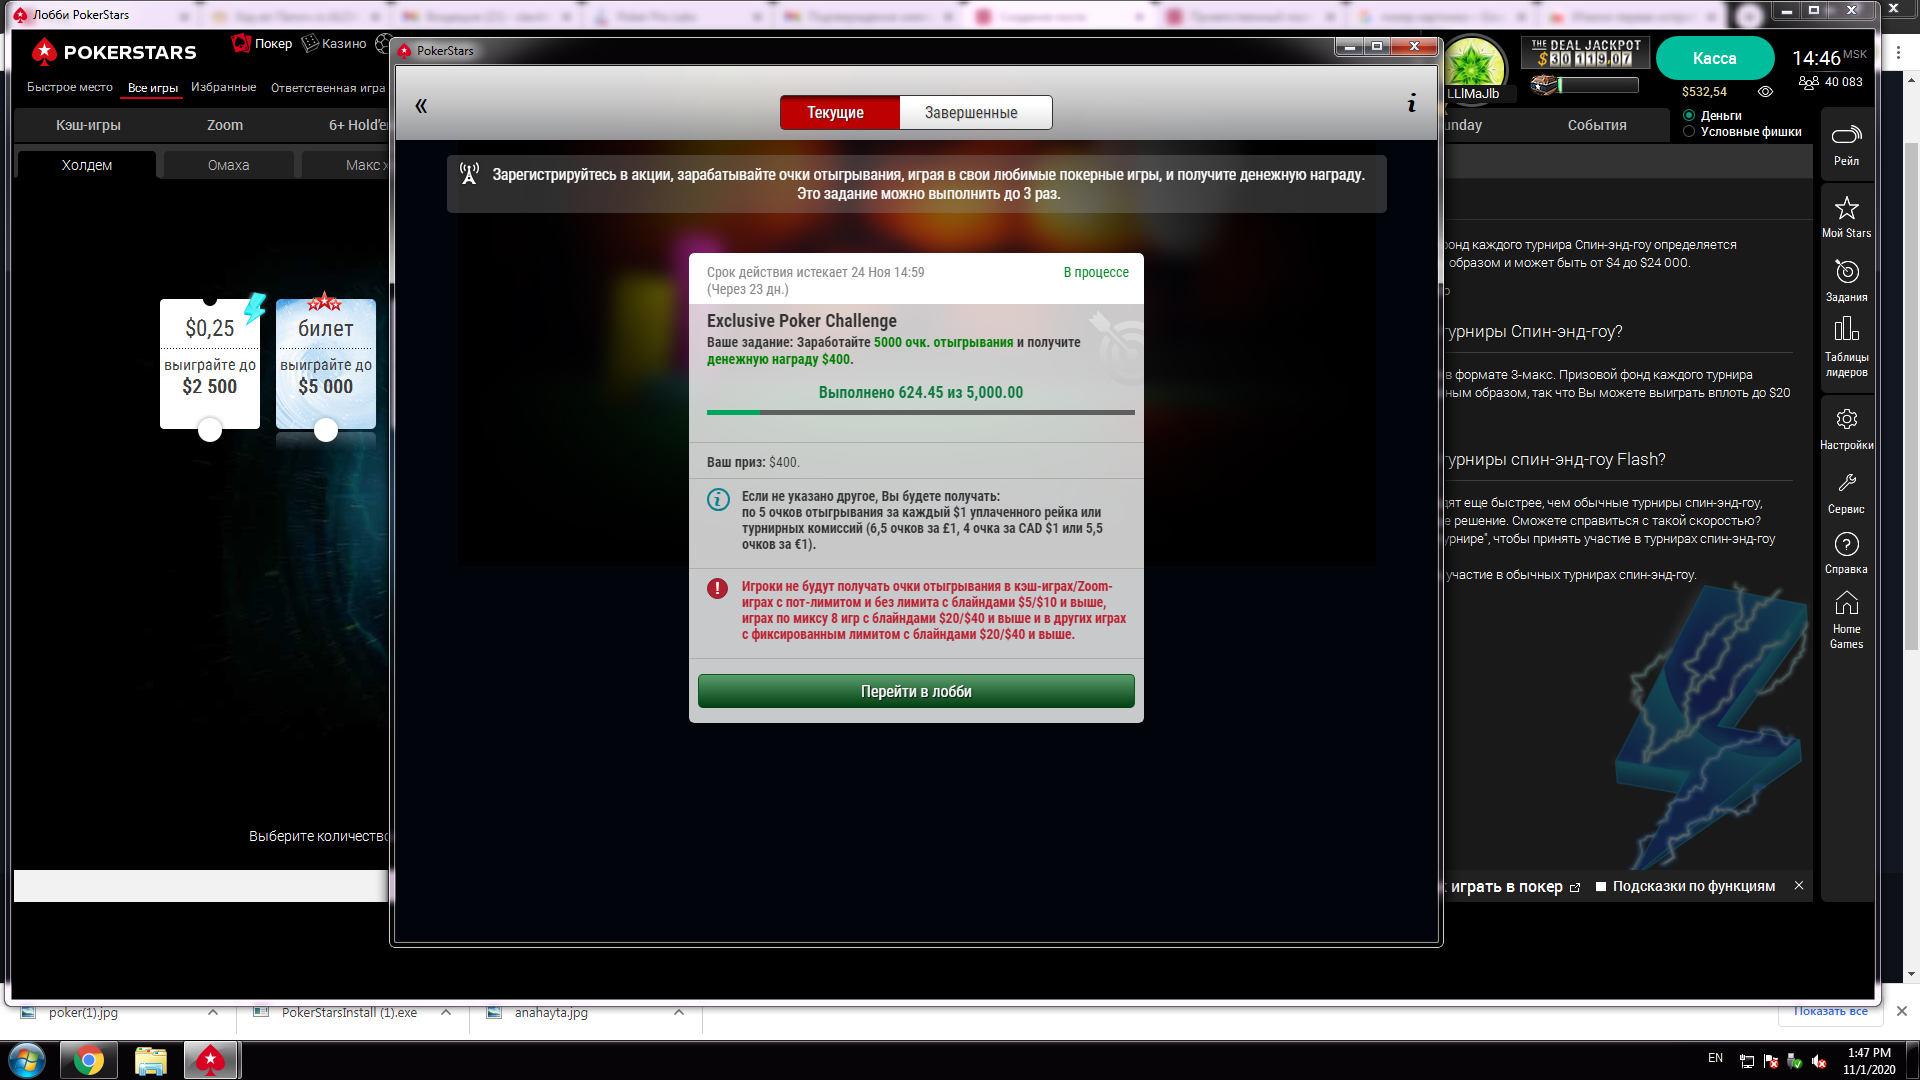Image resolution: width=1920 pixels, height=1080 pixels.
Task: Click the EN language indicator
Action: tap(1715, 1058)
